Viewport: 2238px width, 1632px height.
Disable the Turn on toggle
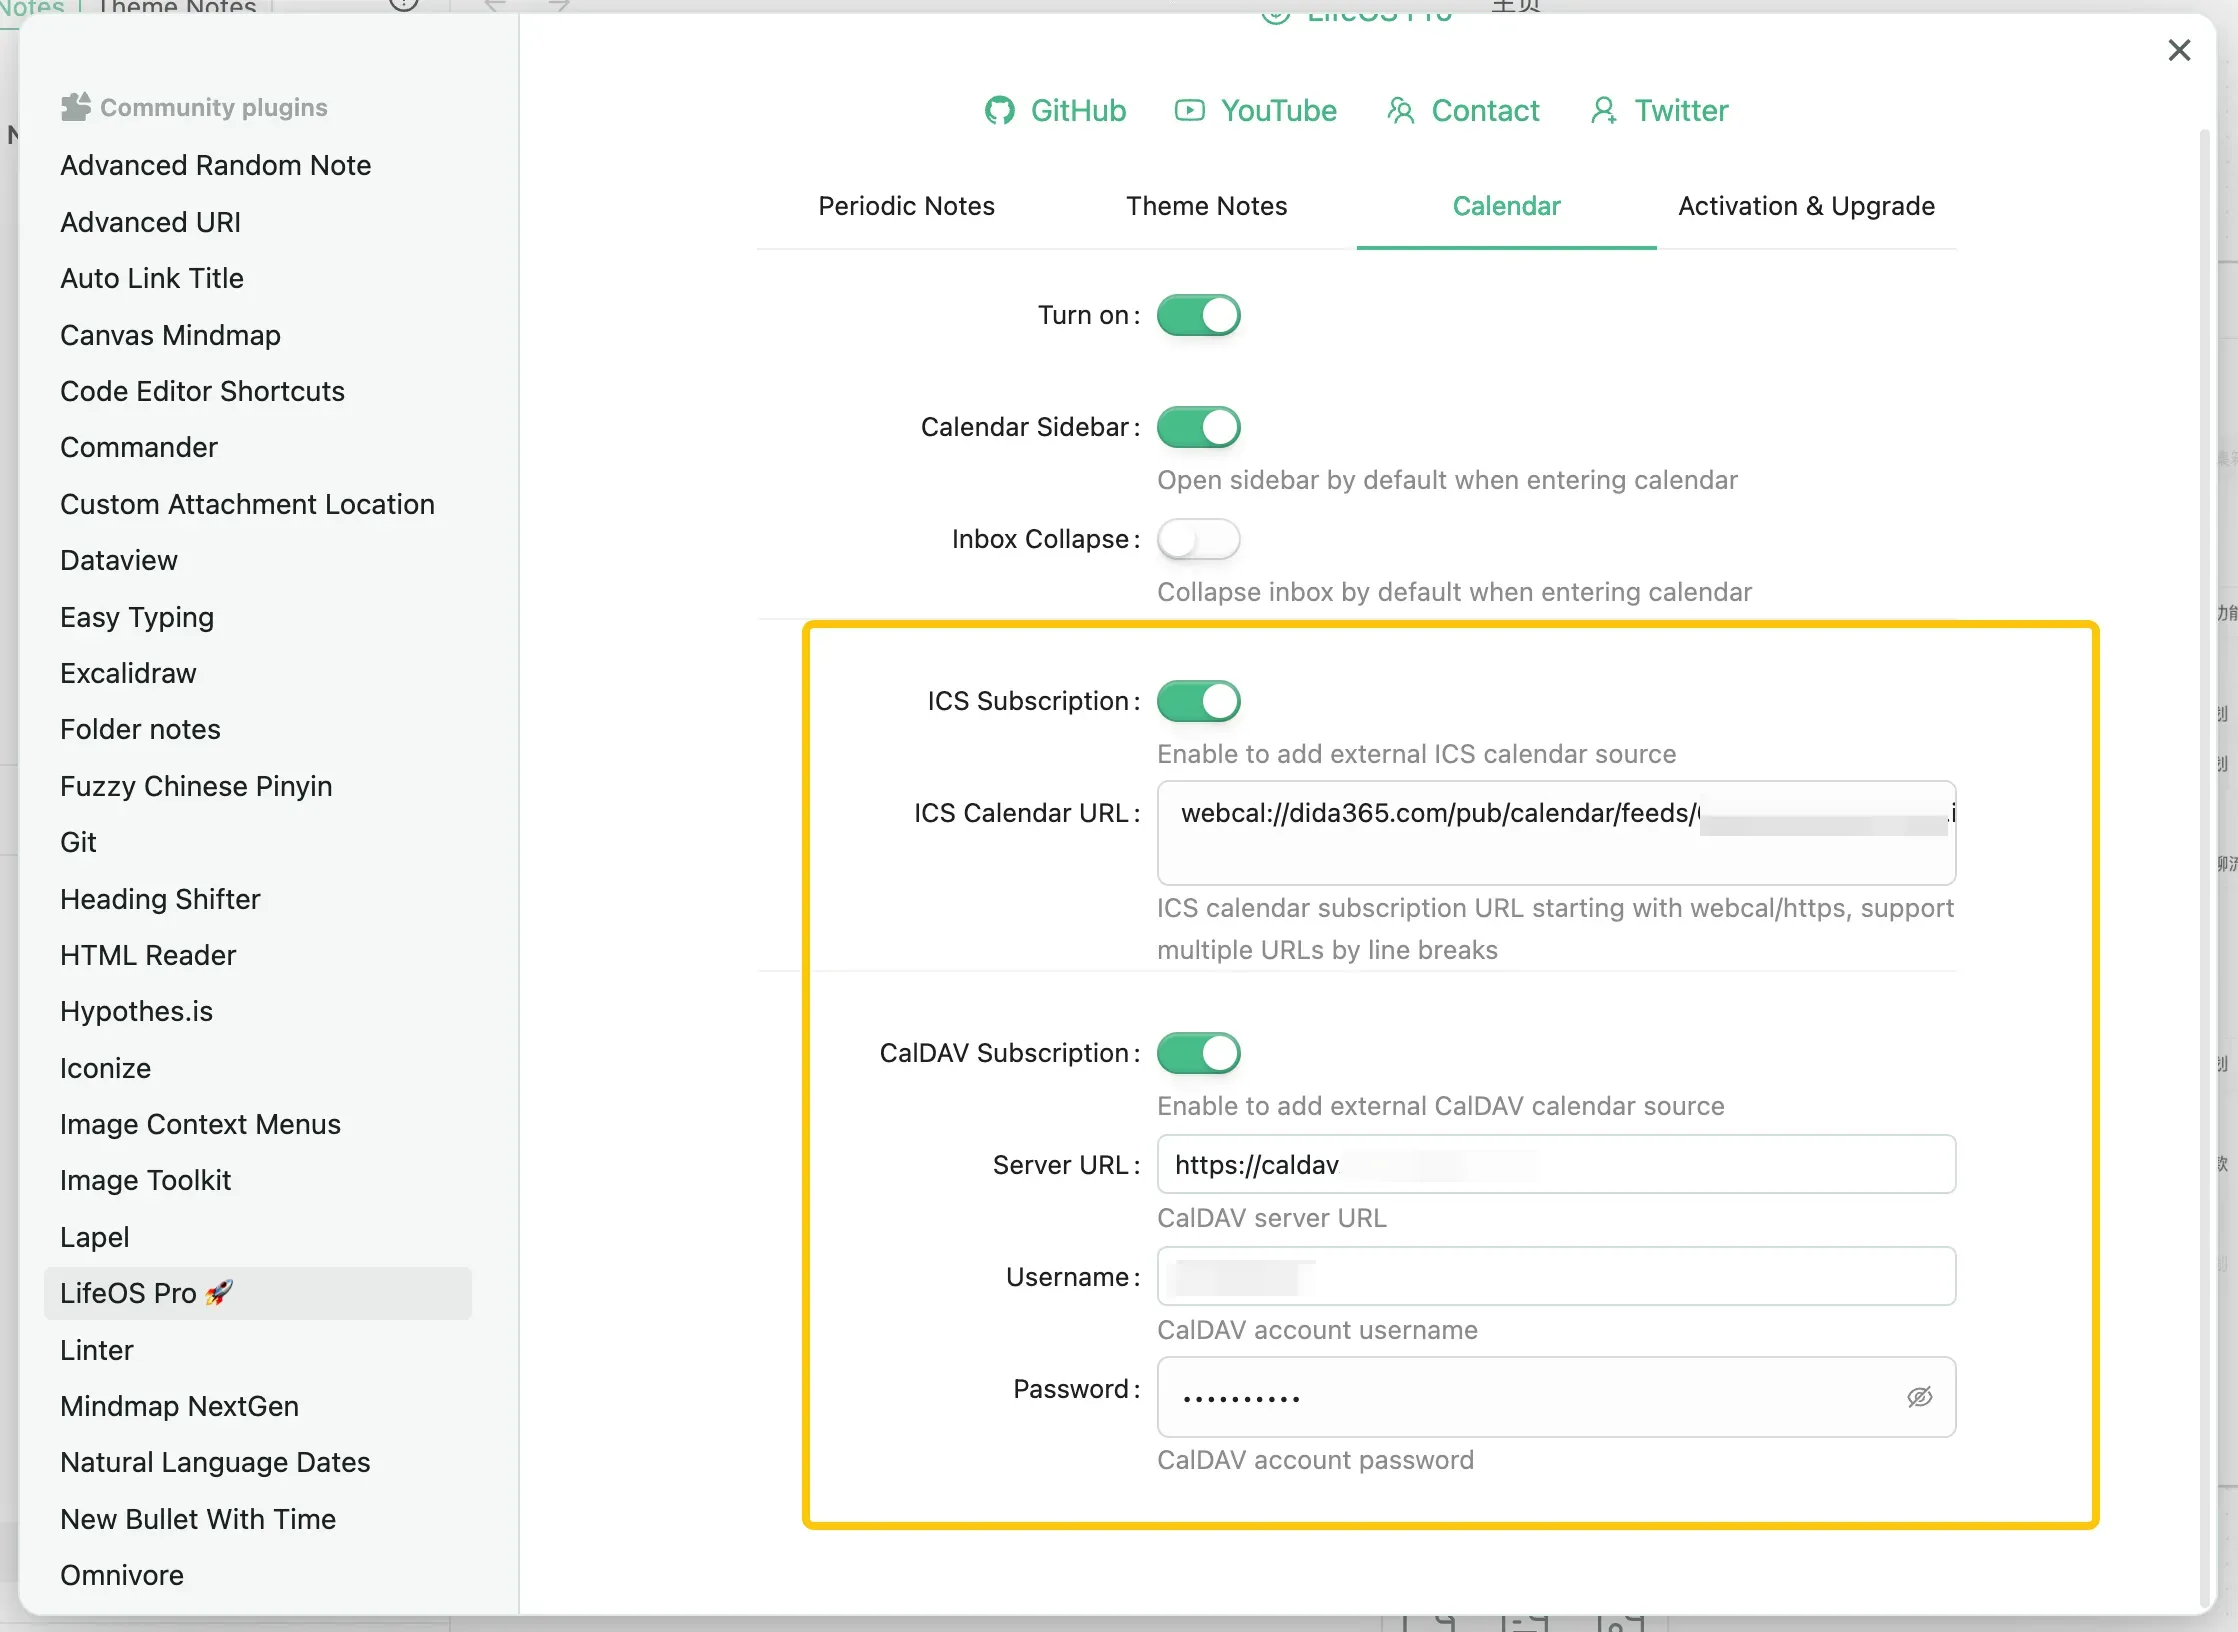click(x=1198, y=315)
